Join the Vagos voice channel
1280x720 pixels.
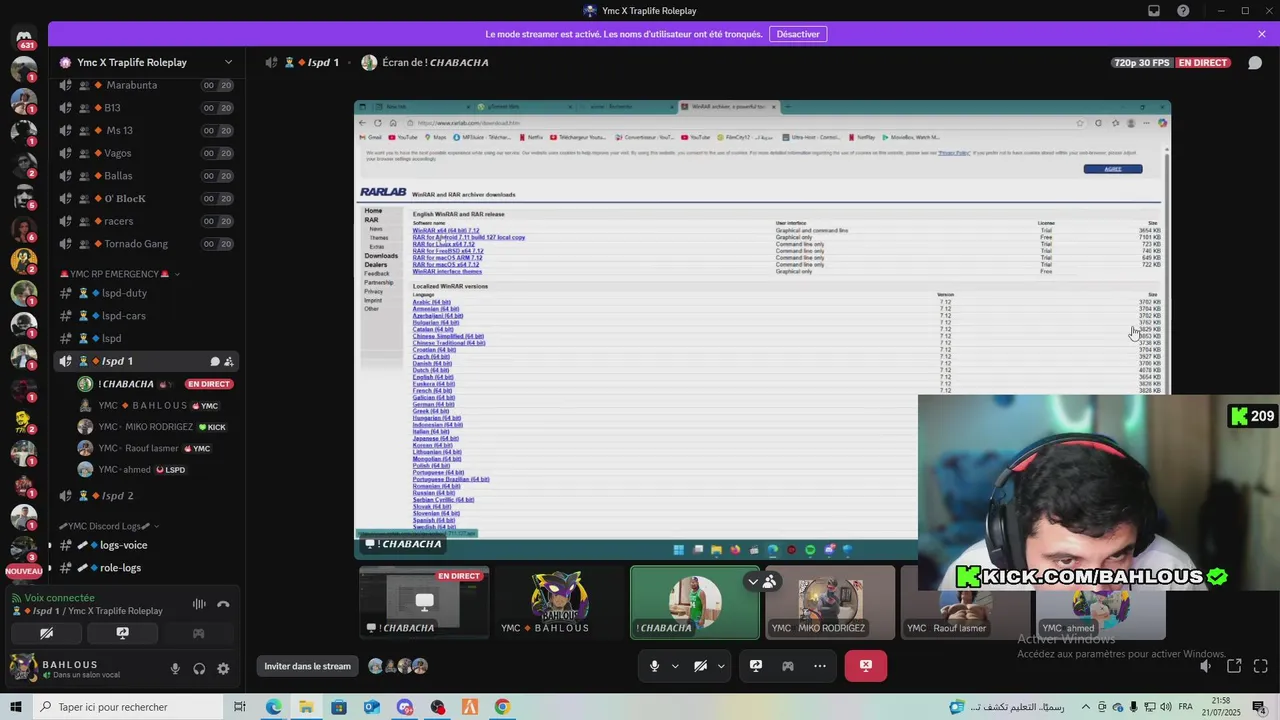pos(146,153)
